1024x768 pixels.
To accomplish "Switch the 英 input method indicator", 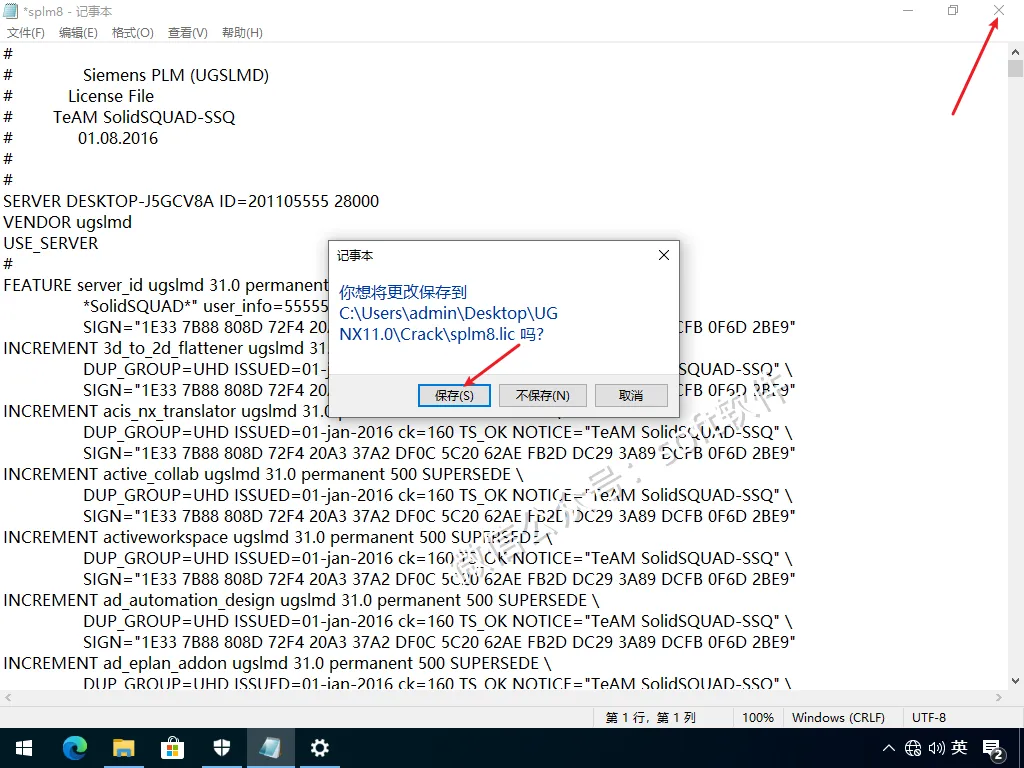I will 959,748.
